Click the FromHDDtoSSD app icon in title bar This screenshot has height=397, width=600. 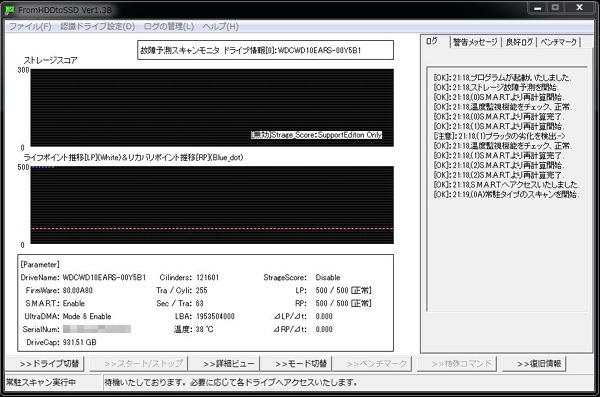click(10, 10)
